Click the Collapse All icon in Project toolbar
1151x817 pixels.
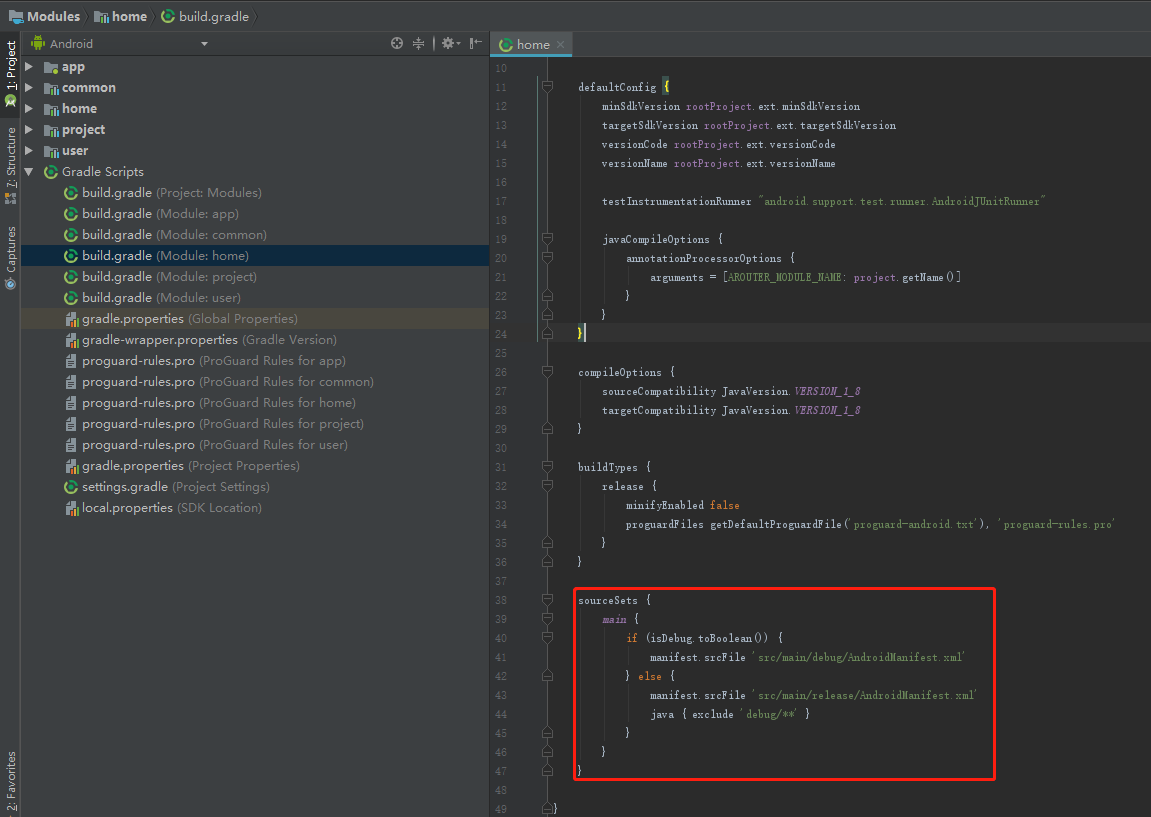(x=418, y=43)
